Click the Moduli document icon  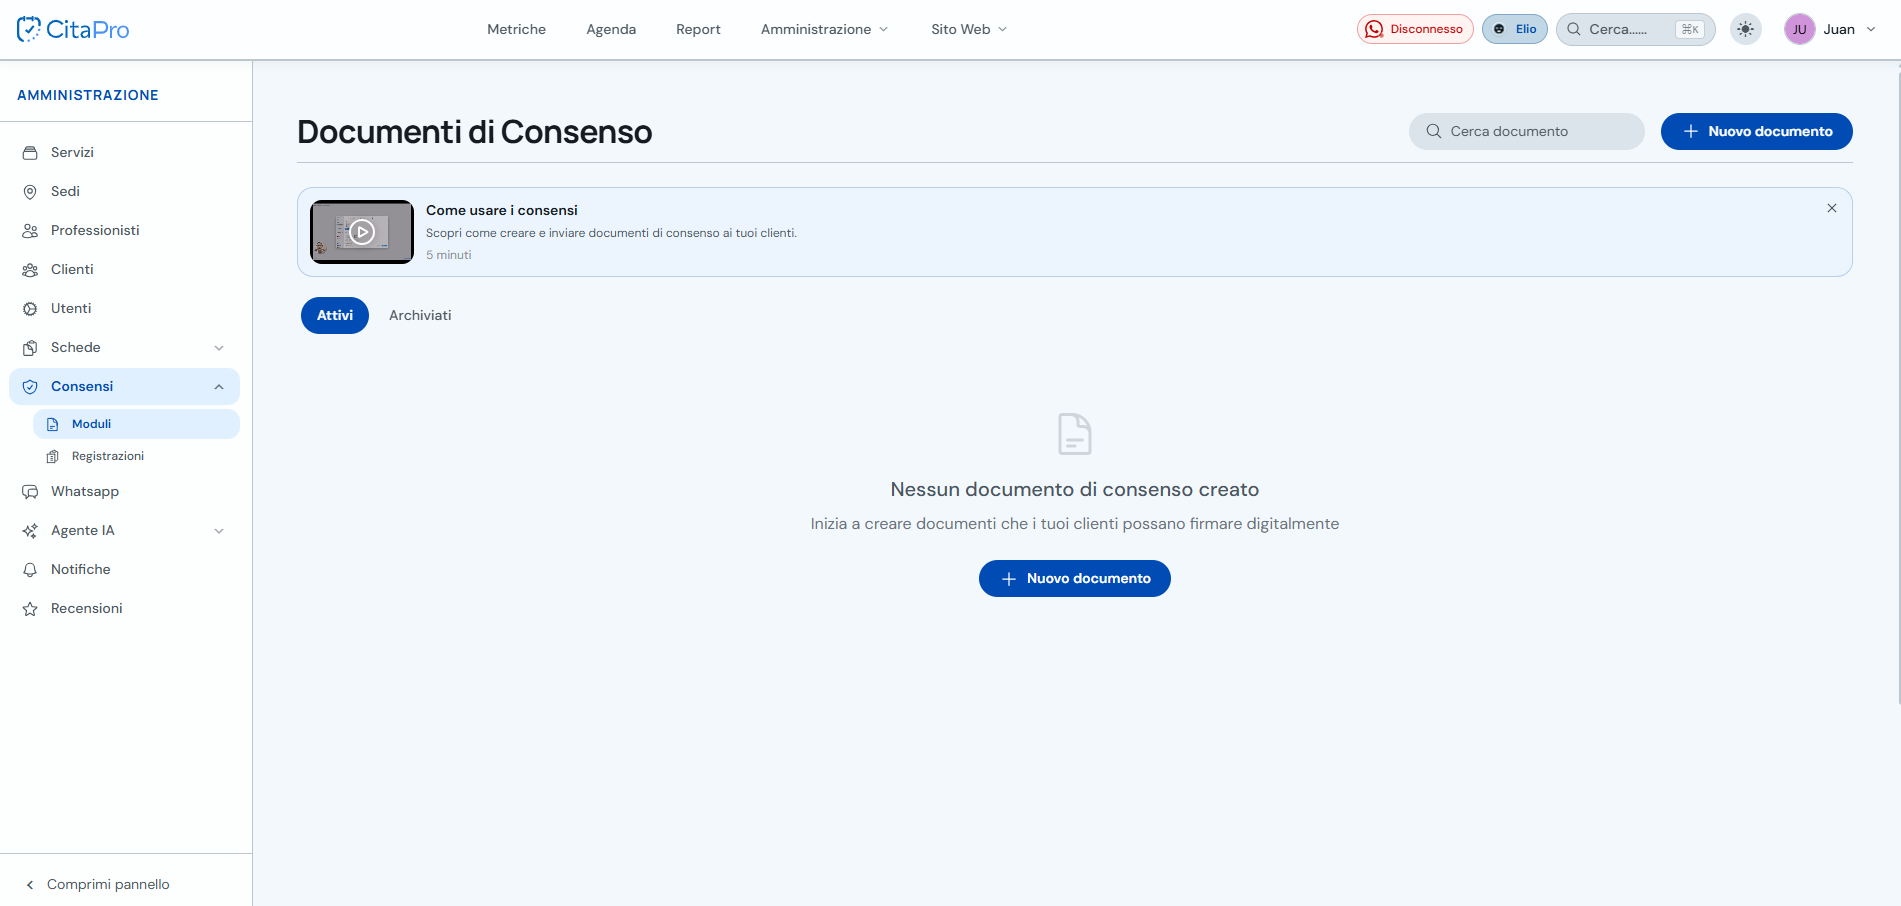pyautogui.click(x=53, y=424)
